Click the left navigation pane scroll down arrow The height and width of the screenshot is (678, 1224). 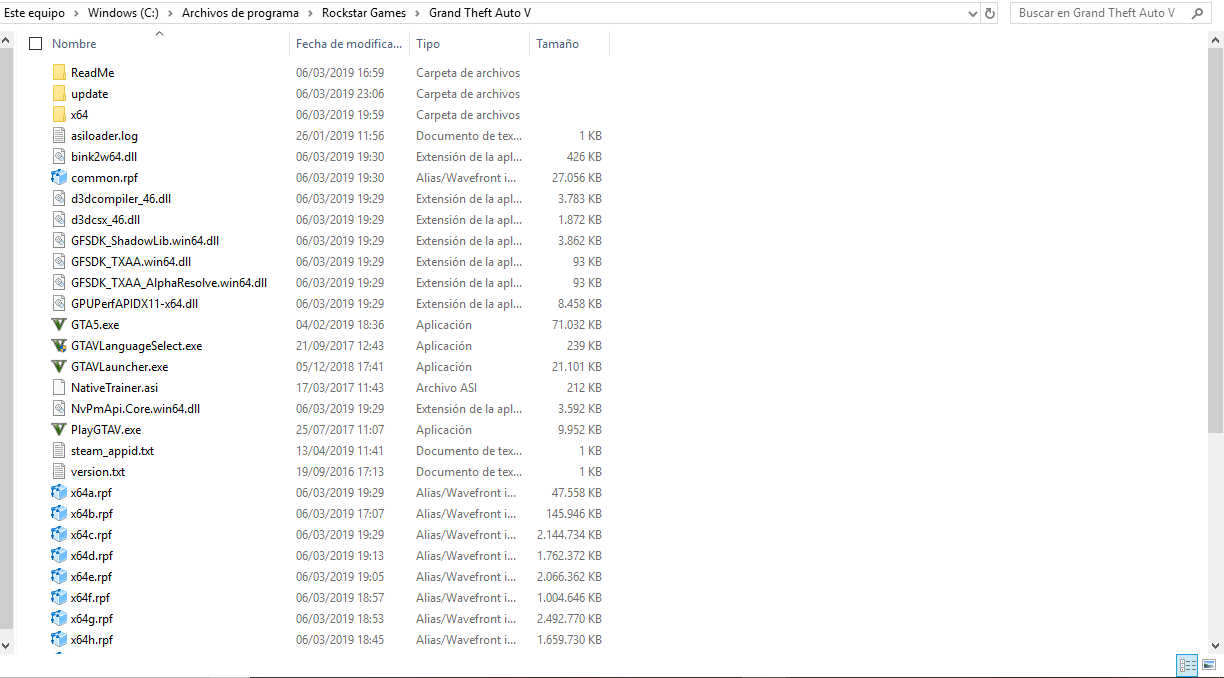pyautogui.click(x=6, y=645)
